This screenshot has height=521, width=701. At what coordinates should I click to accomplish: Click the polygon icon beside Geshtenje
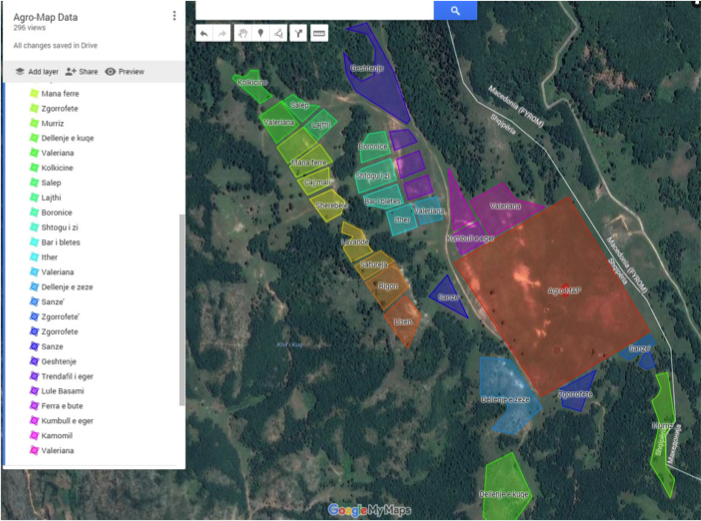point(34,361)
